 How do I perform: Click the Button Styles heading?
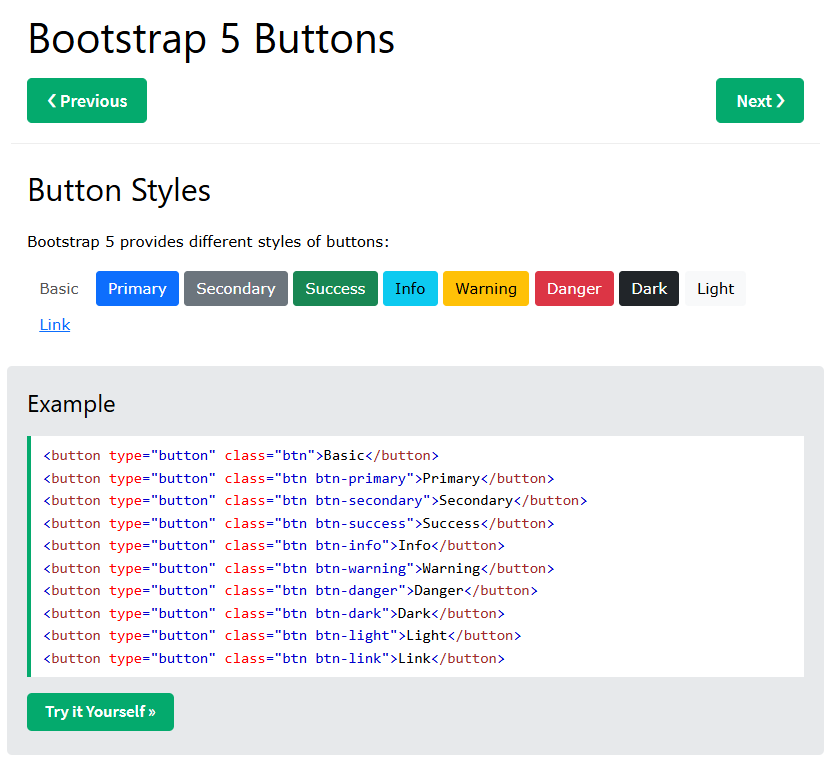coord(119,190)
